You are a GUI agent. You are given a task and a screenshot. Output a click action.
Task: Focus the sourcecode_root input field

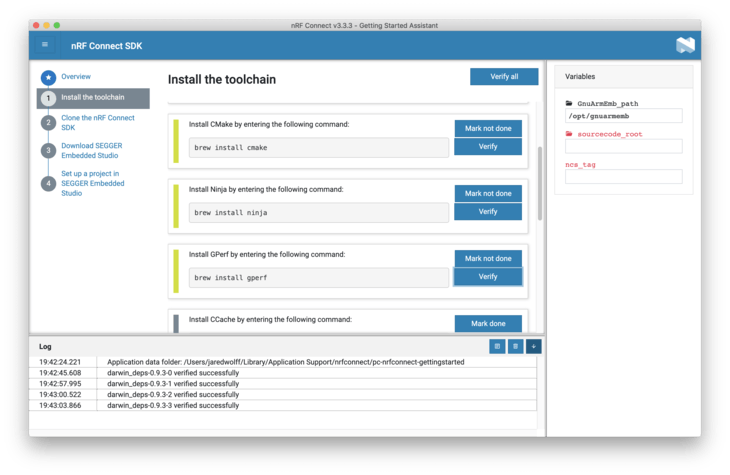point(623,146)
